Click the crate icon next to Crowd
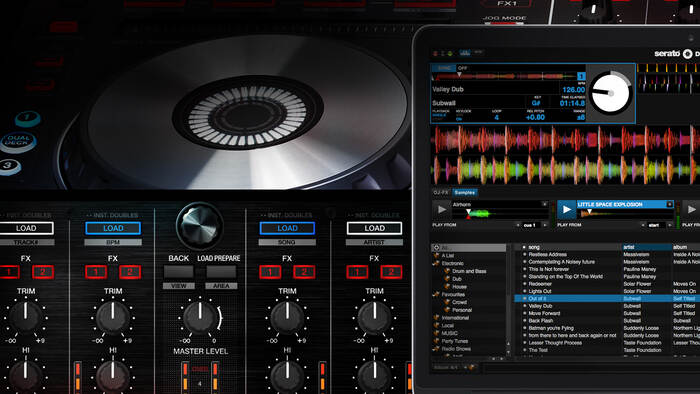 [x=447, y=302]
